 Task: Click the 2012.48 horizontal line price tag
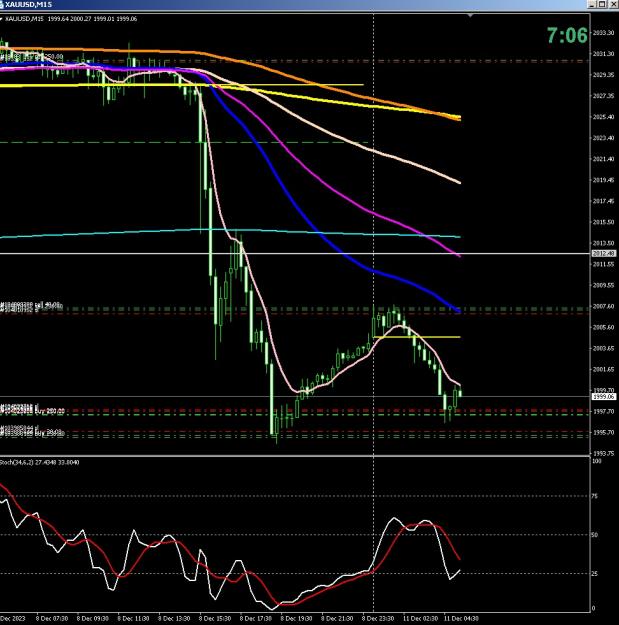click(604, 254)
